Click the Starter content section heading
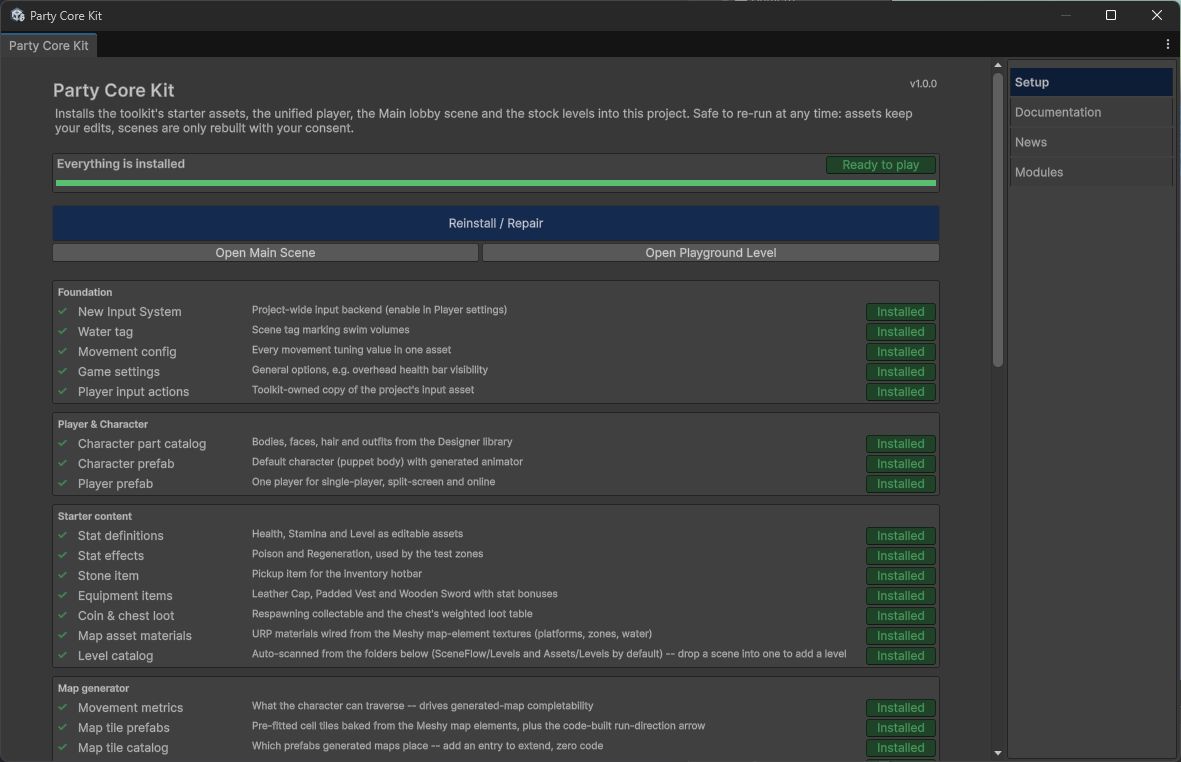The height and width of the screenshot is (762, 1181). (x=94, y=516)
